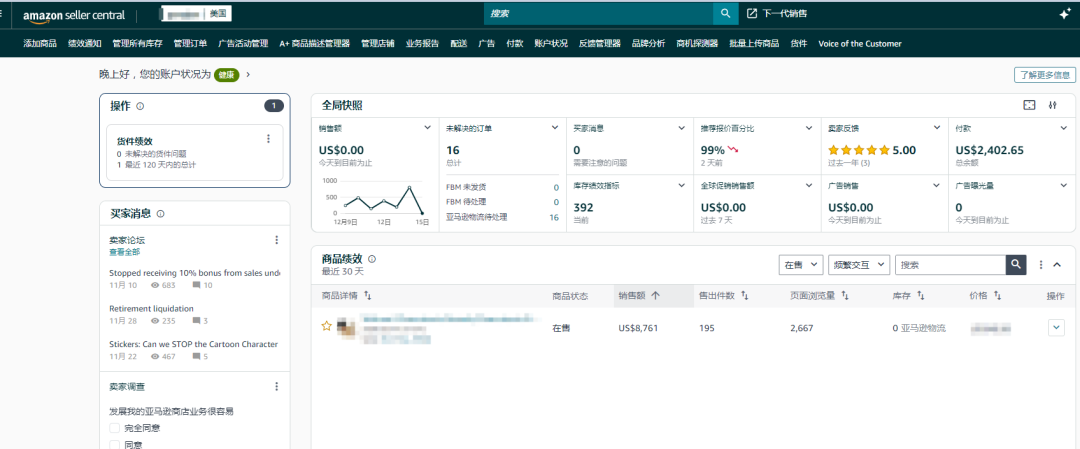Open the Stopped receiving 10% bonus post
1080x449 pixels.
pos(195,273)
